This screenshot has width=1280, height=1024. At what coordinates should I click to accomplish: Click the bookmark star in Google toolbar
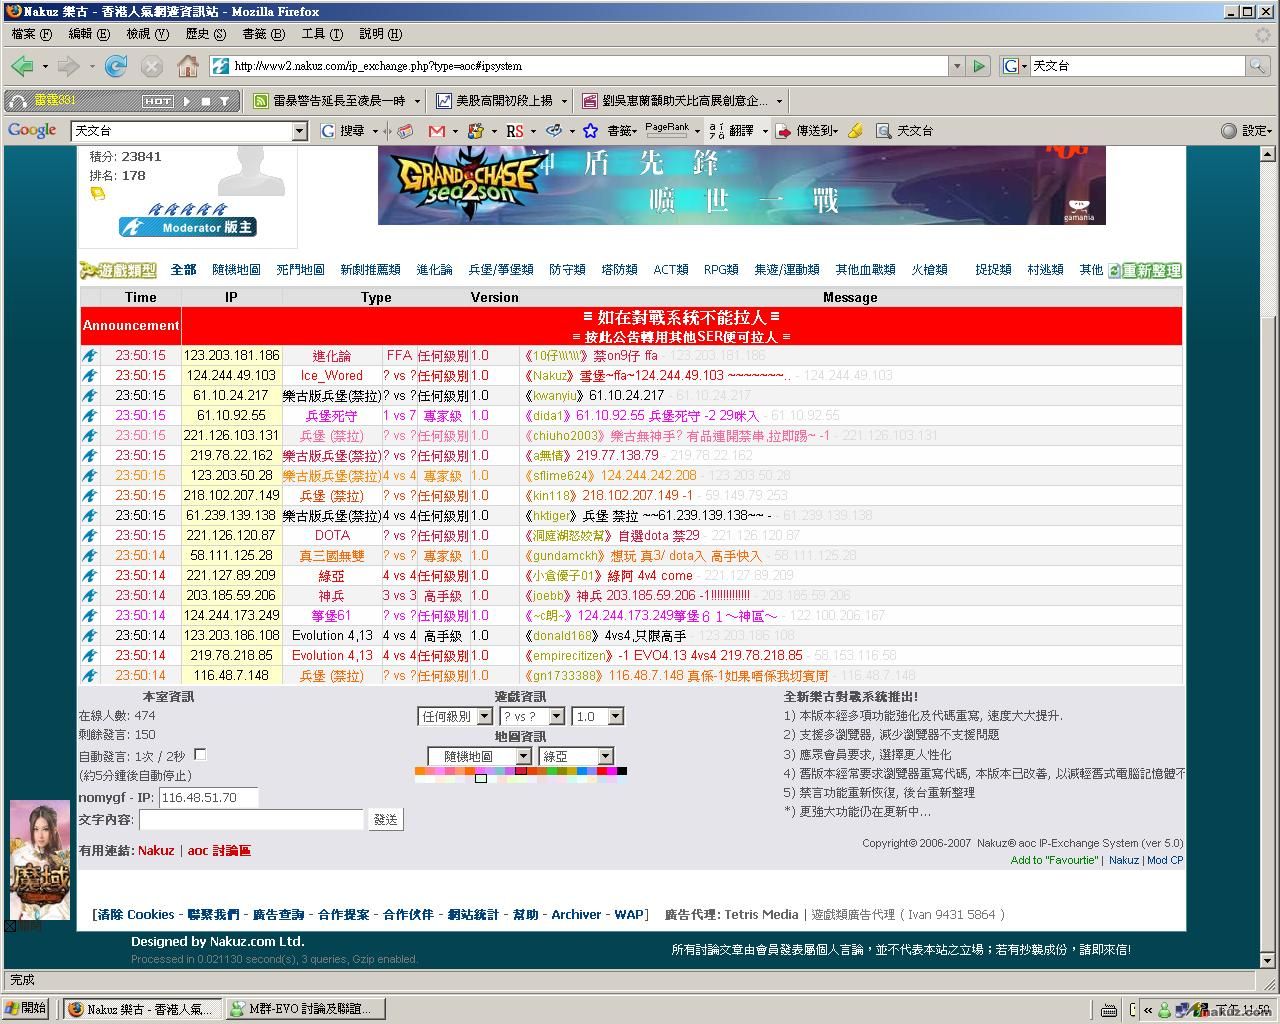[x=590, y=131]
